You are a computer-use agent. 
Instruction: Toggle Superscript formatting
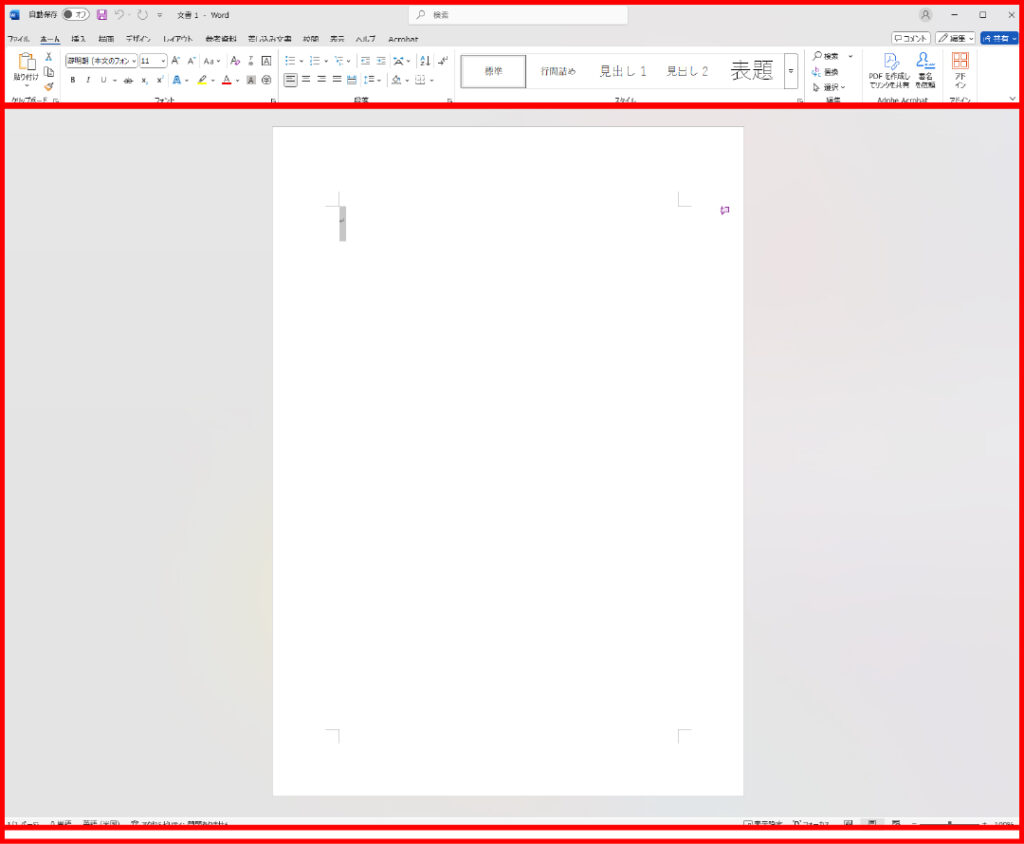(x=160, y=80)
